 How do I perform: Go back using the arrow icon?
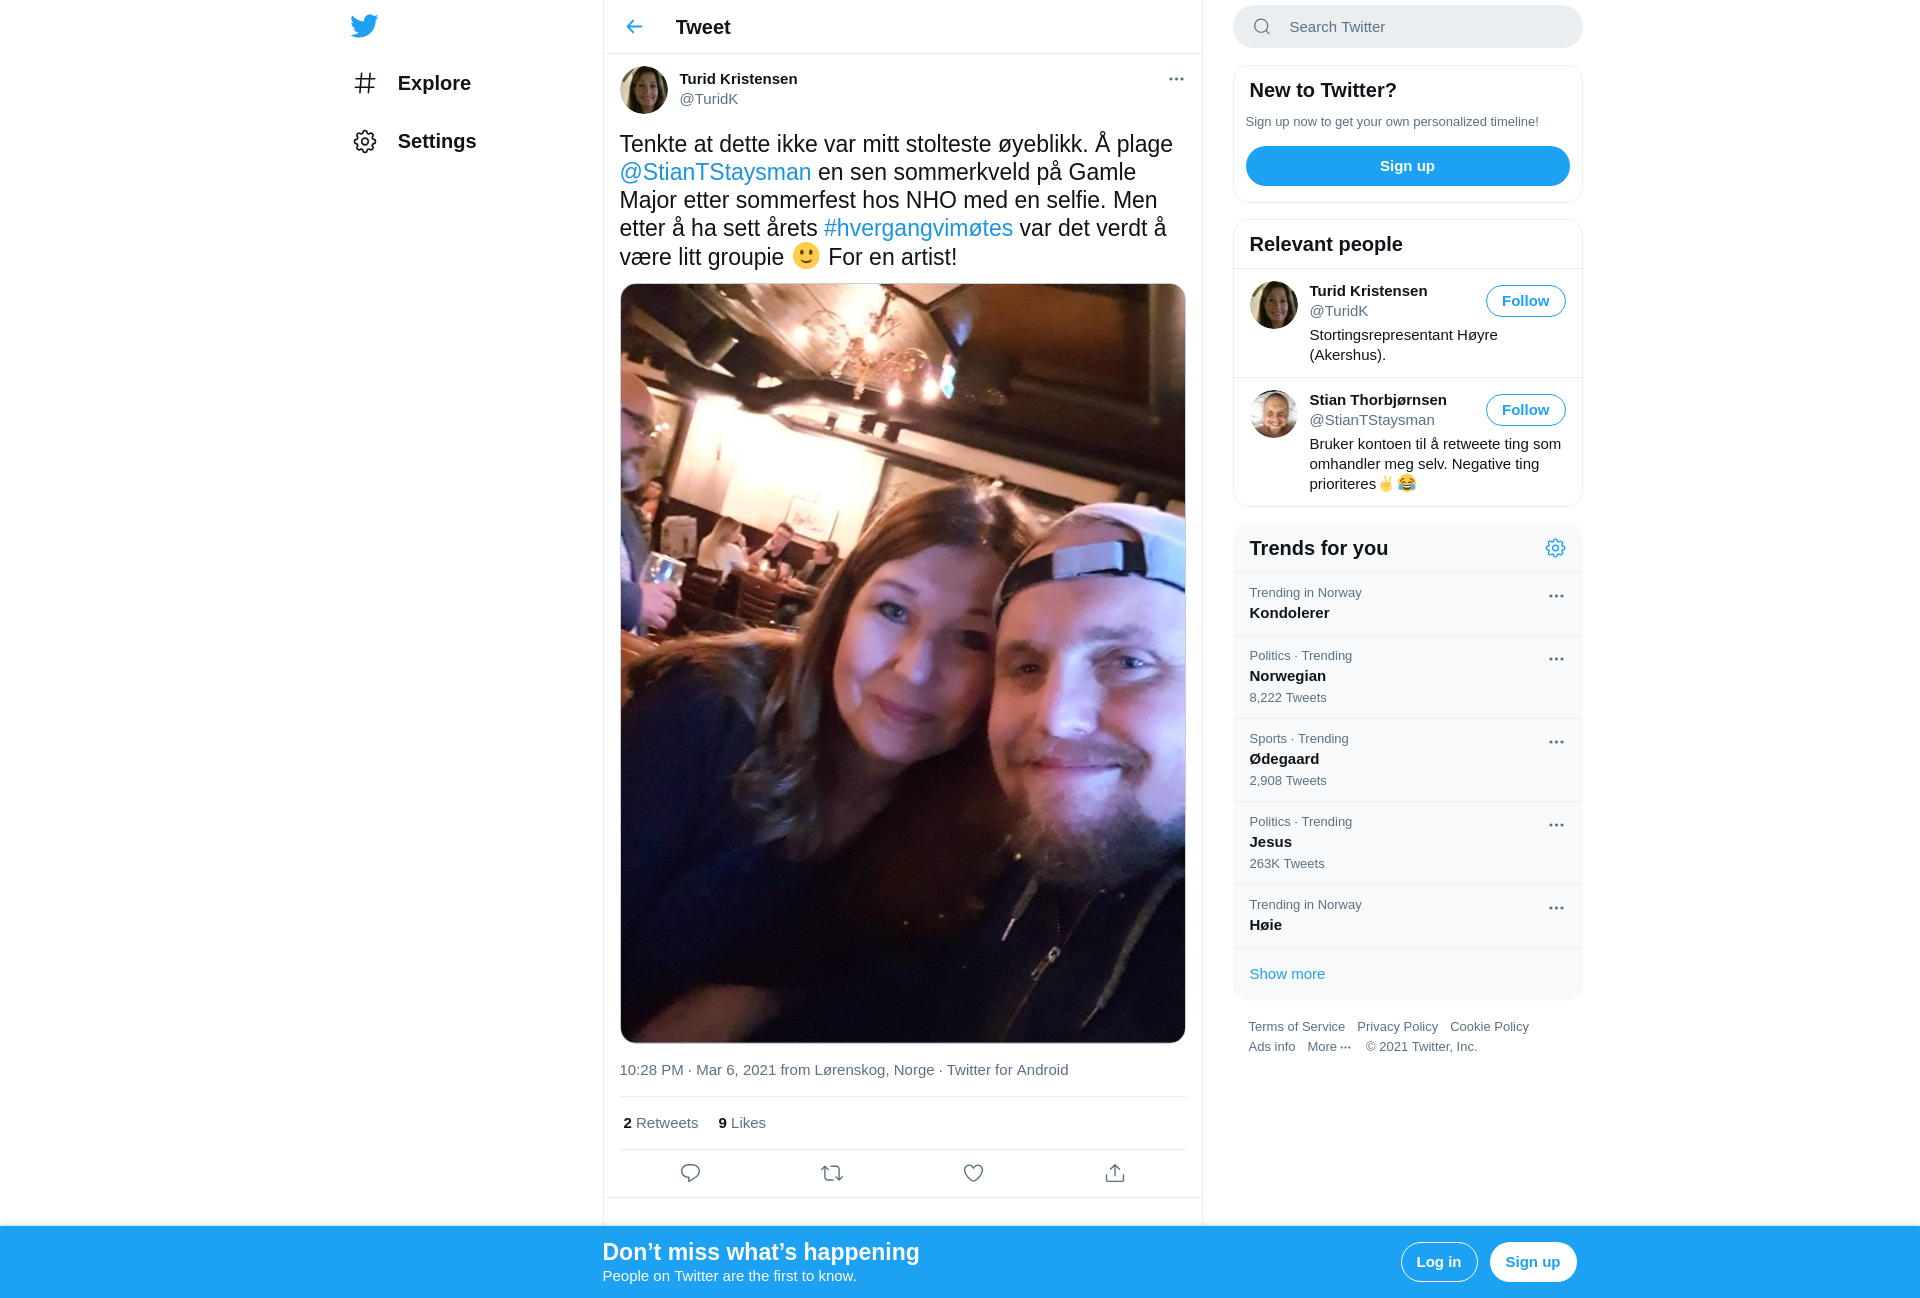point(634,27)
